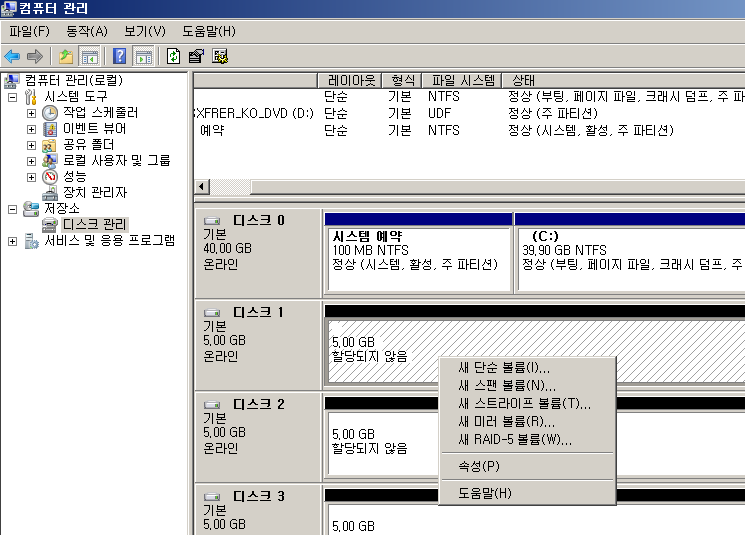This screenshot has height=535, width=745.
Task: Click the 디스크 3 drive icon
Action: tap(212, 497)
